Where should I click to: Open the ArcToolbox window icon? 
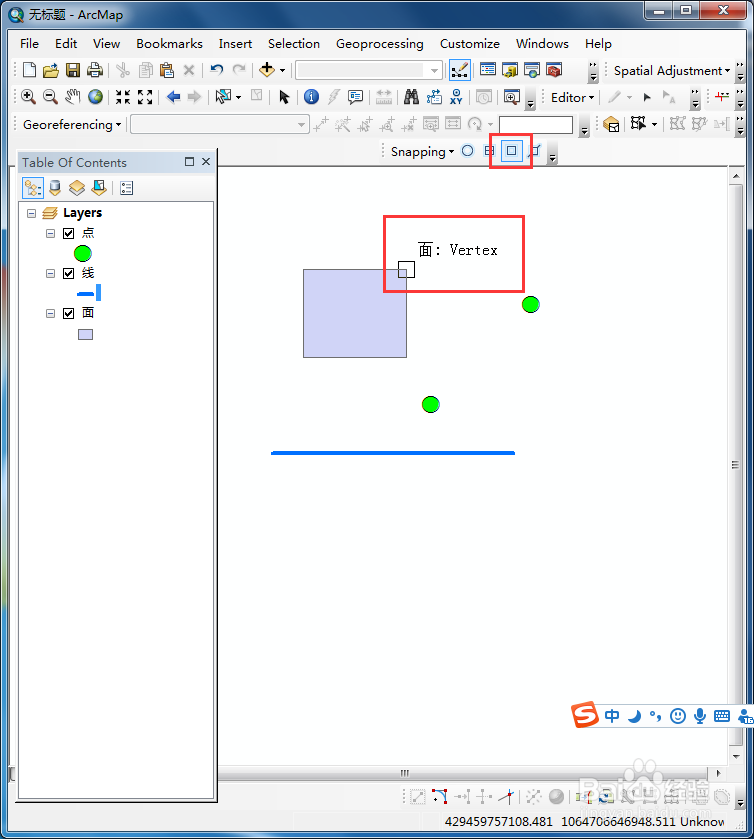(x=554, y=70)
